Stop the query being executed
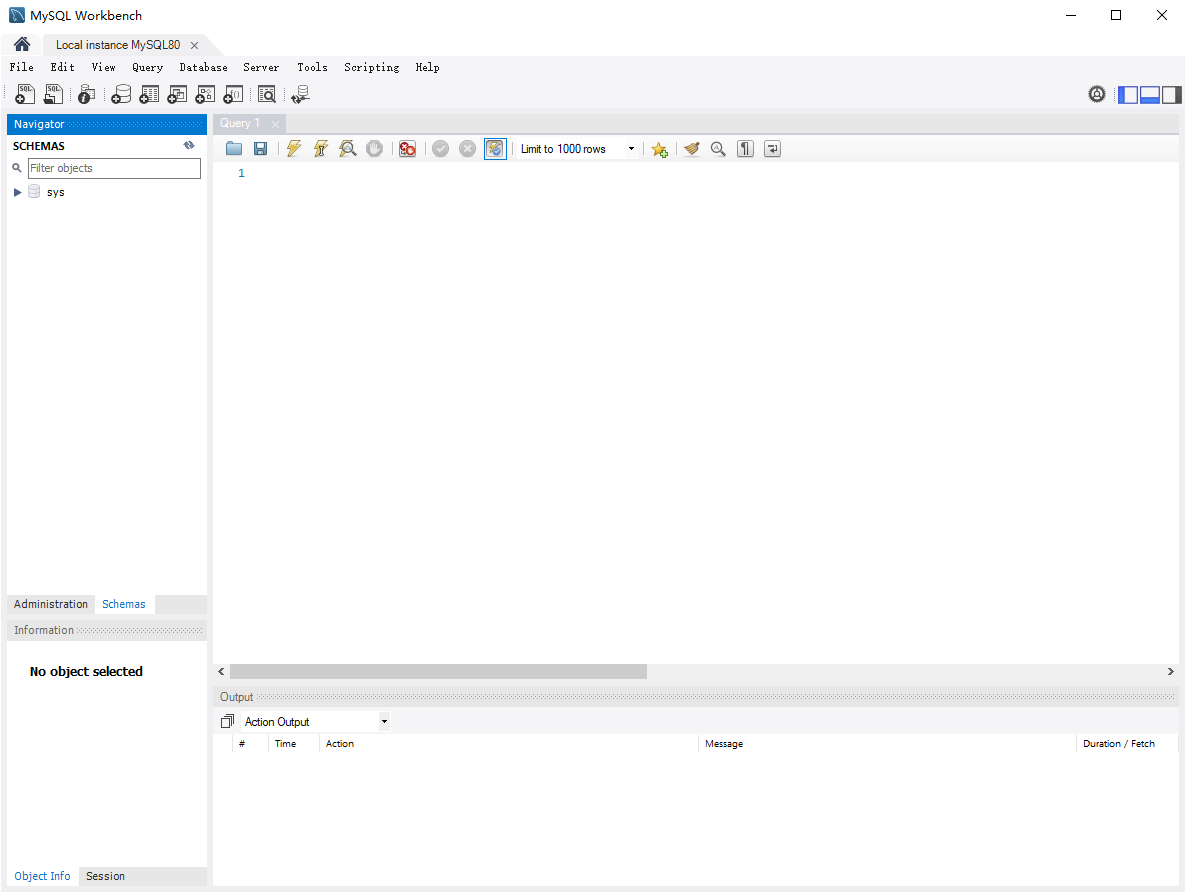1186x893 pixels. (x=374, y=149)
